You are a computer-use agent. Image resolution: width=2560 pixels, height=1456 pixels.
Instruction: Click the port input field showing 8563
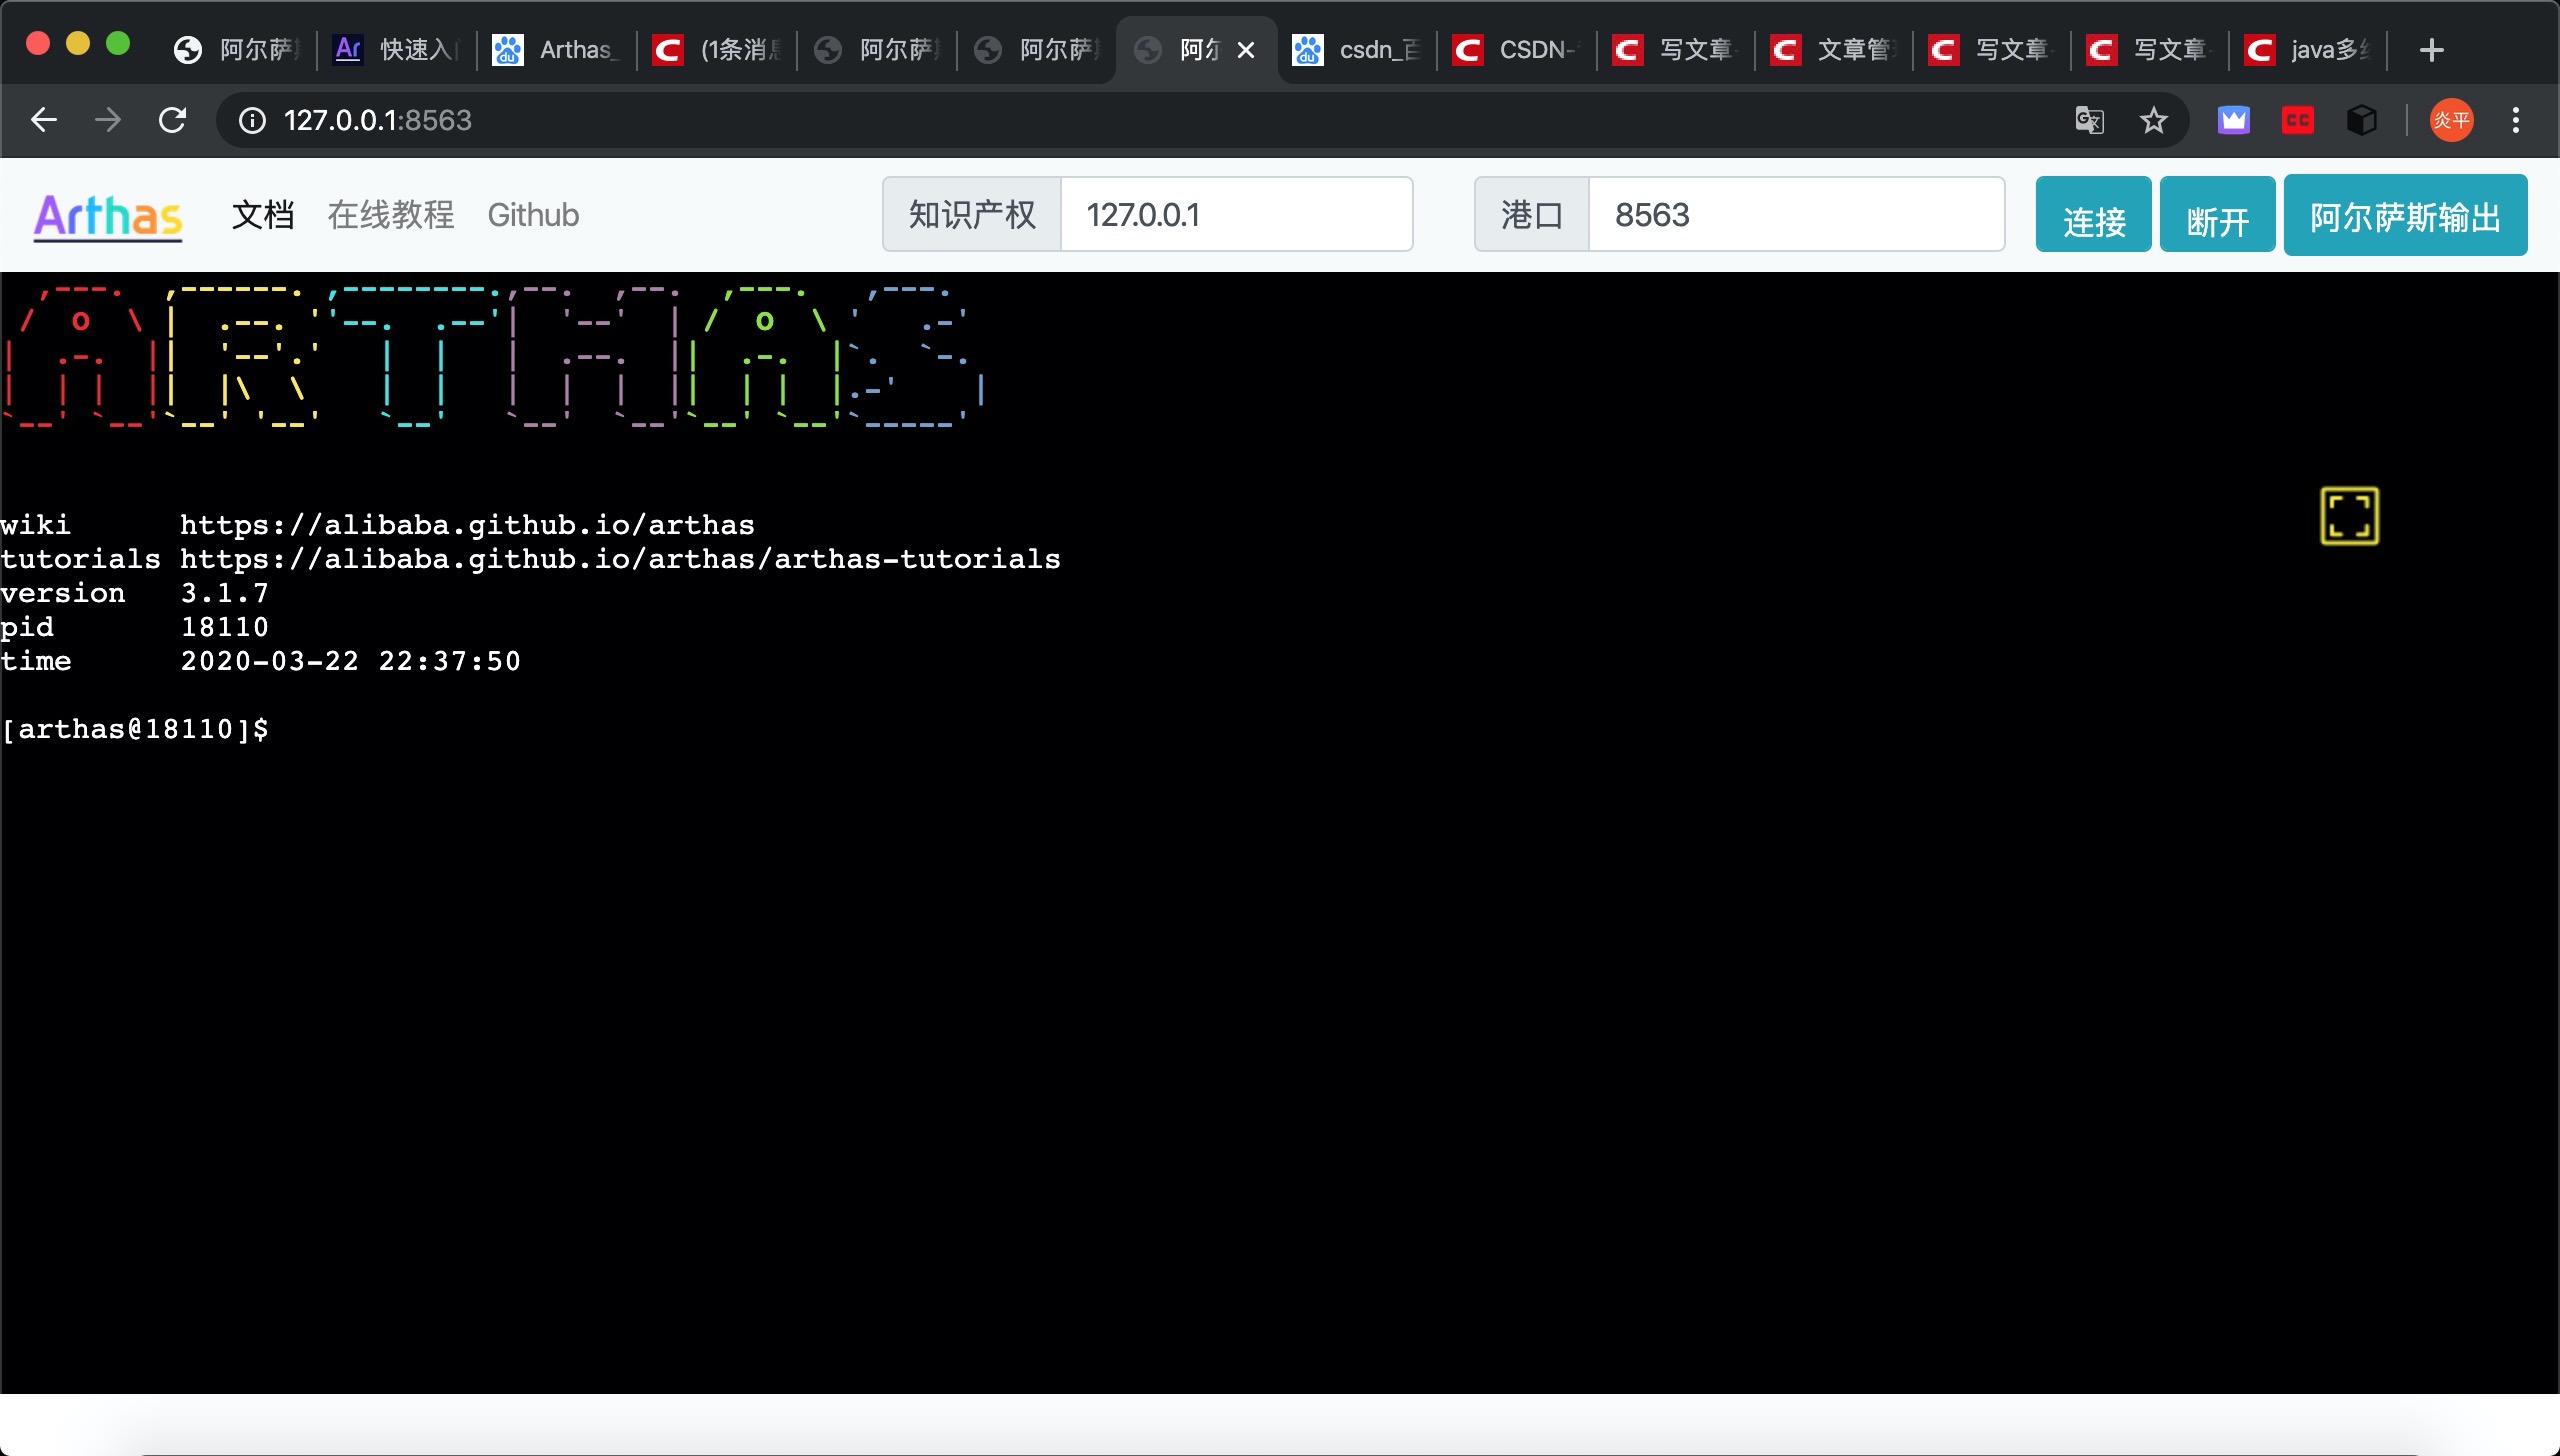(1795, 215)
